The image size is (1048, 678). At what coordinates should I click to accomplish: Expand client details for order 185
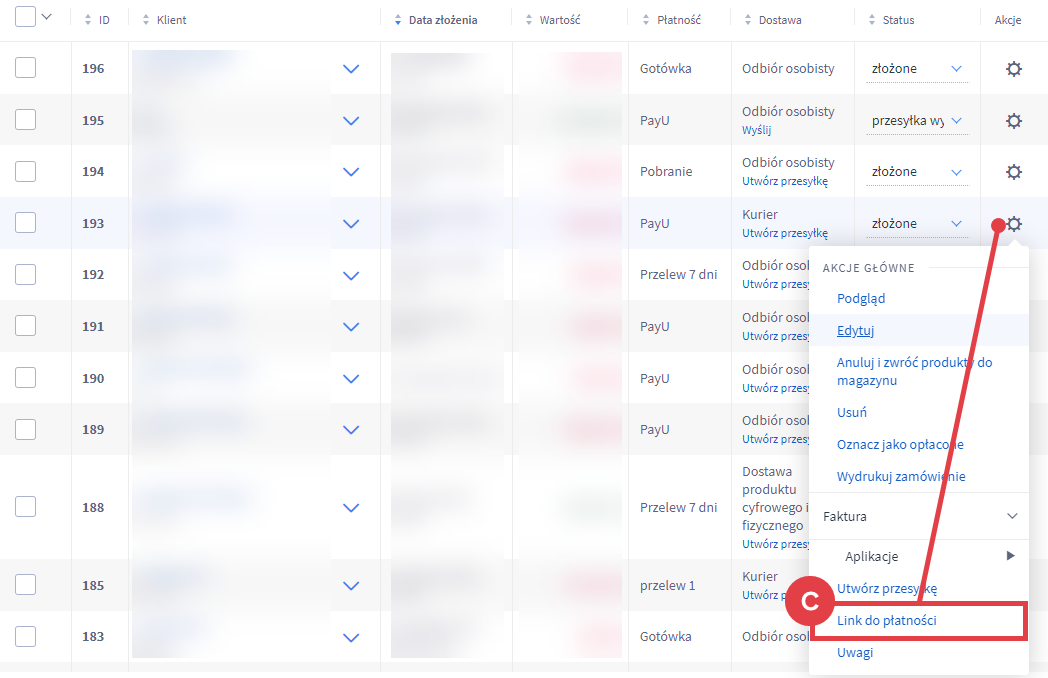coord(351,586)
